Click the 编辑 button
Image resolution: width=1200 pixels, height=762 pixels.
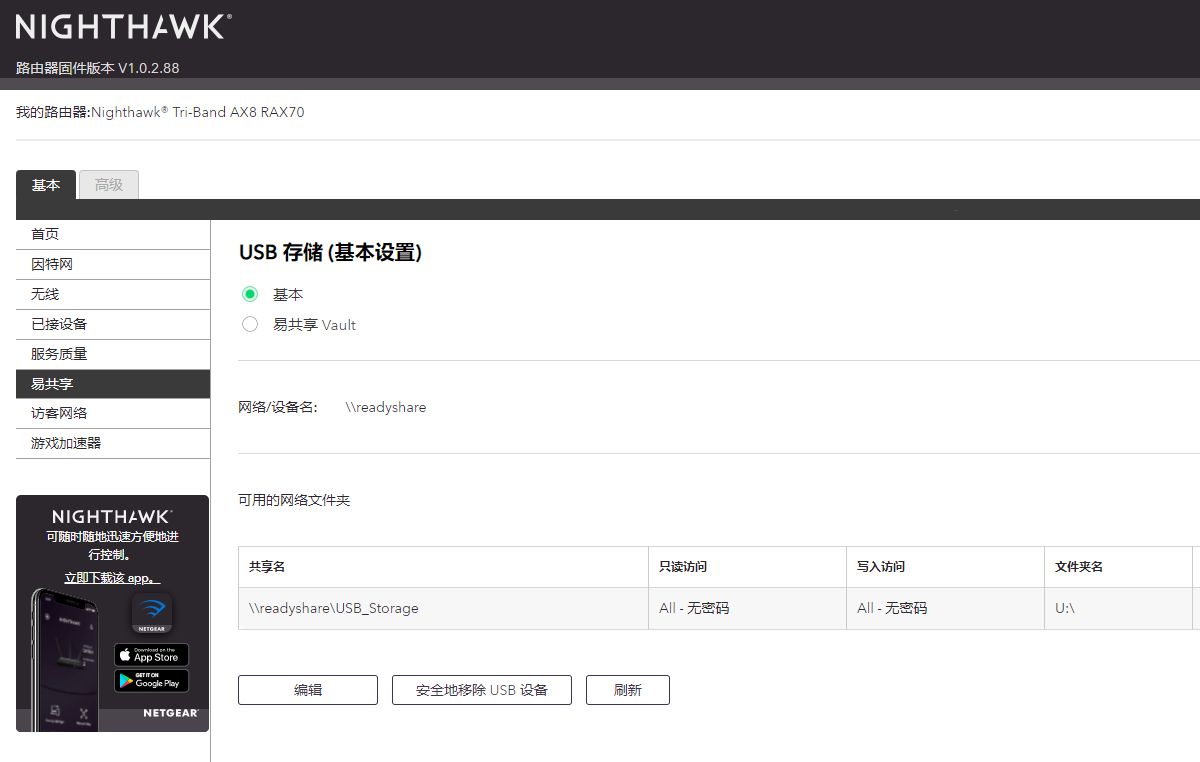pos(308,690)
